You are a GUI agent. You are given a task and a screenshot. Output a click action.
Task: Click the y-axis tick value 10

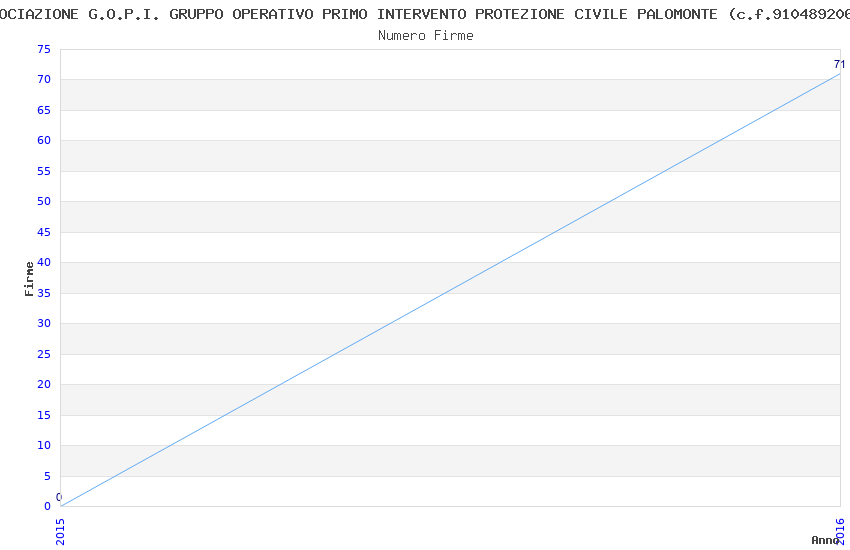tap(44, 445)
